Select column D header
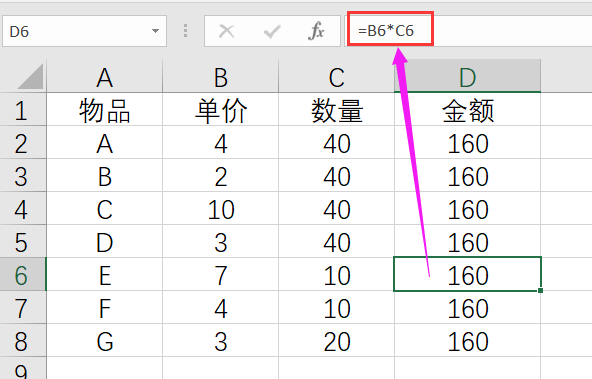 point(467,77)
